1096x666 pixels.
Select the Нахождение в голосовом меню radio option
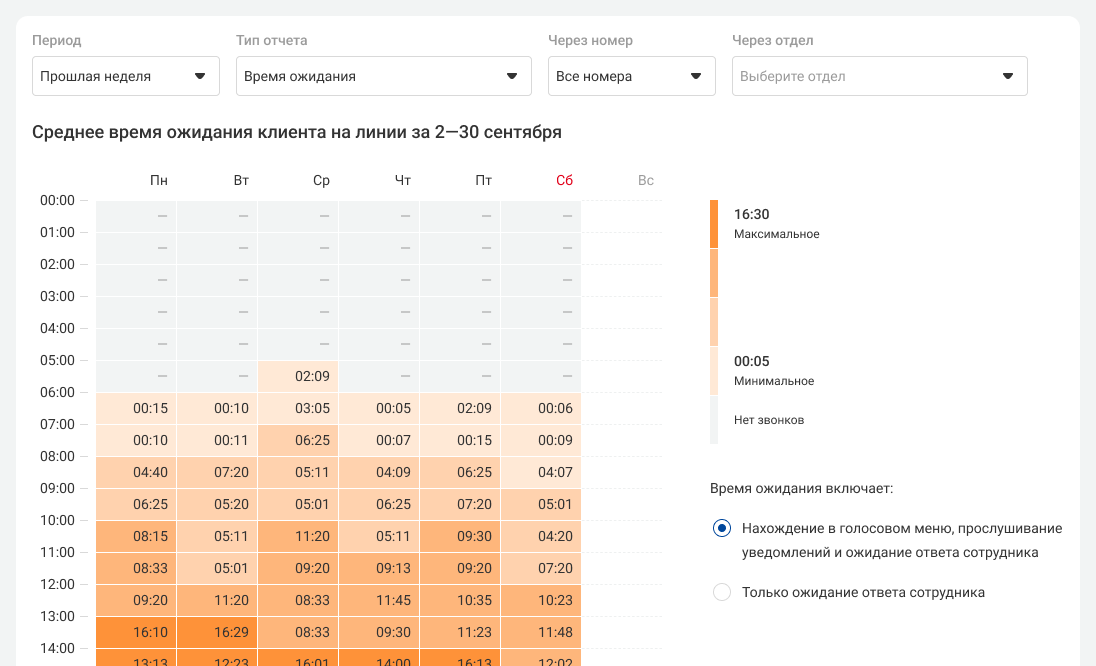coord(722,528)
